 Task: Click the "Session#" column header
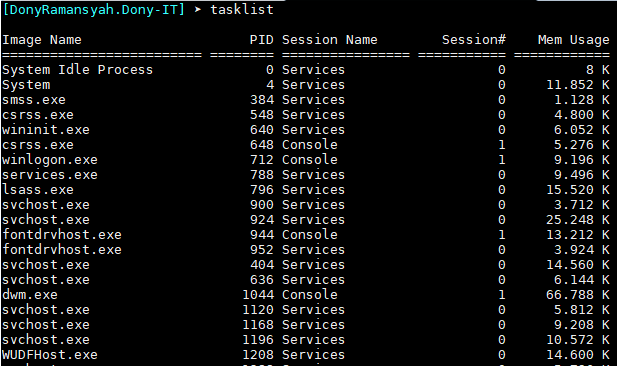473,40
